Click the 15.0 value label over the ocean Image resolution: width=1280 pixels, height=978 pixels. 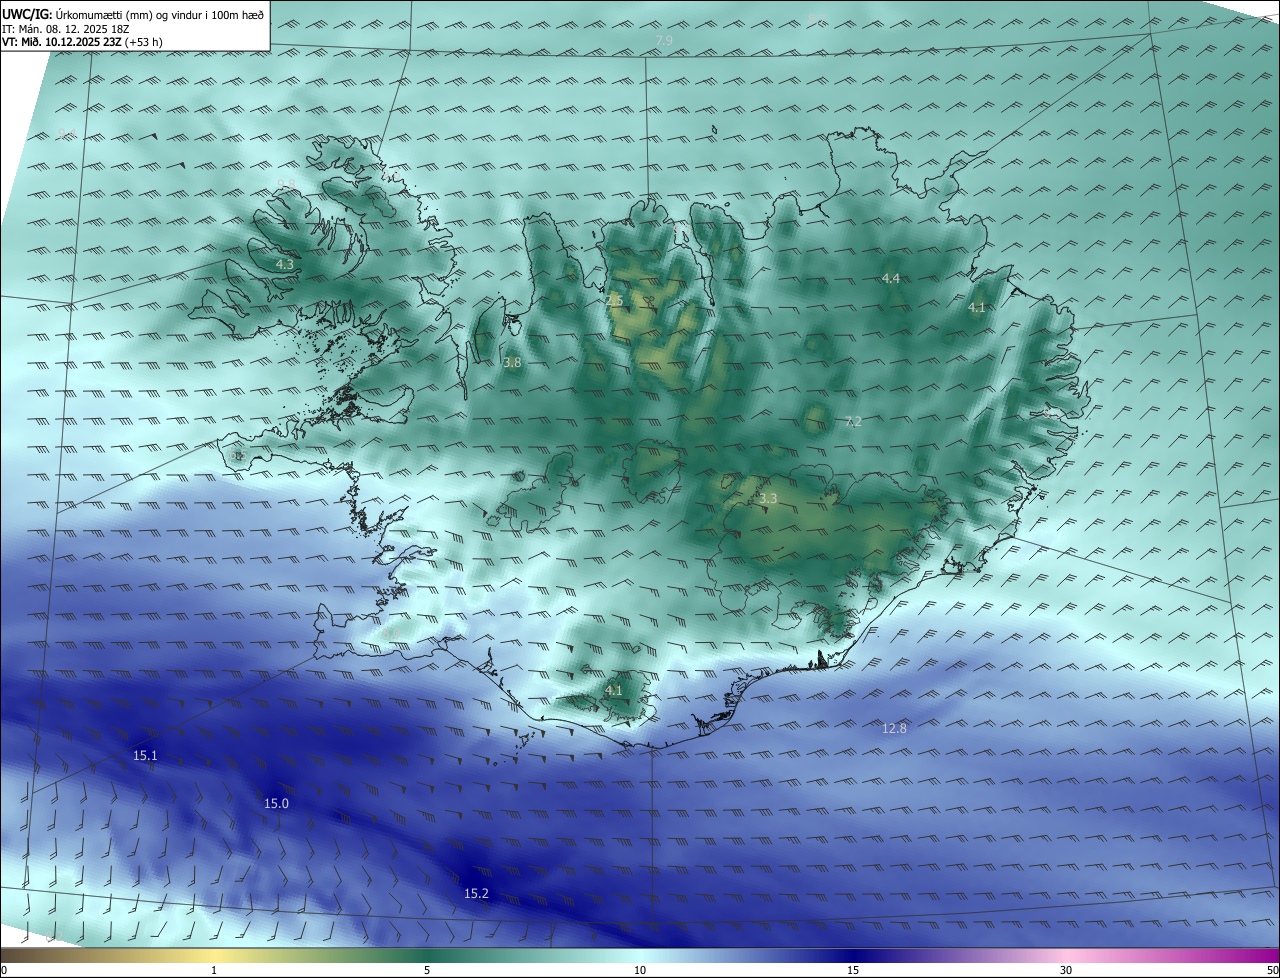[276, 804]
